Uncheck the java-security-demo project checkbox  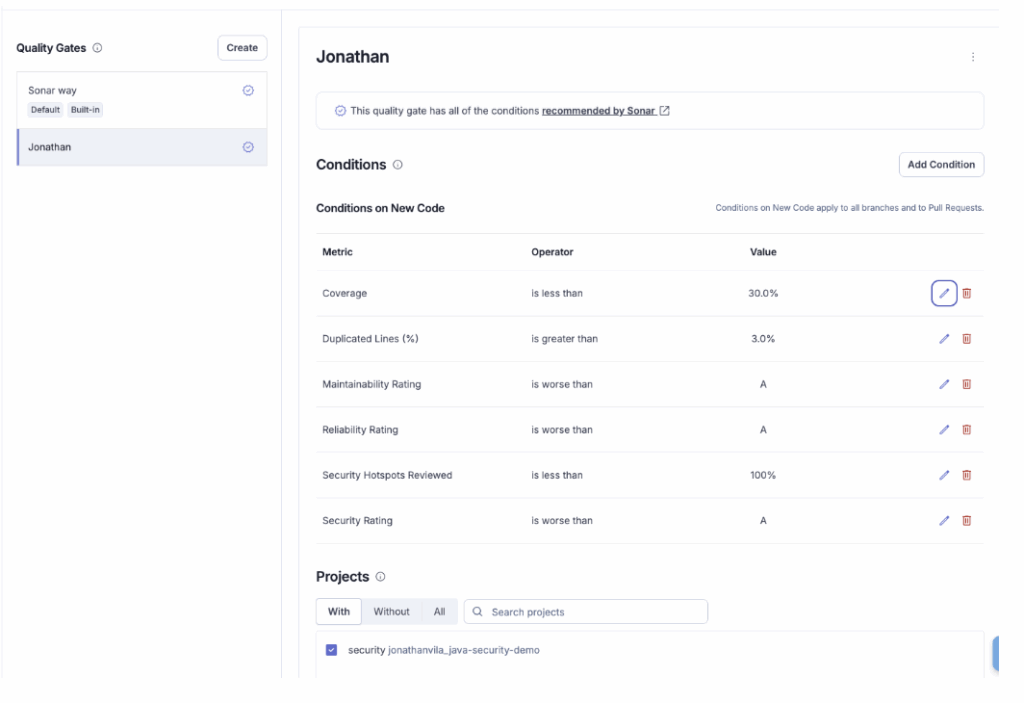pyautogui.click(x=332, y=650)
